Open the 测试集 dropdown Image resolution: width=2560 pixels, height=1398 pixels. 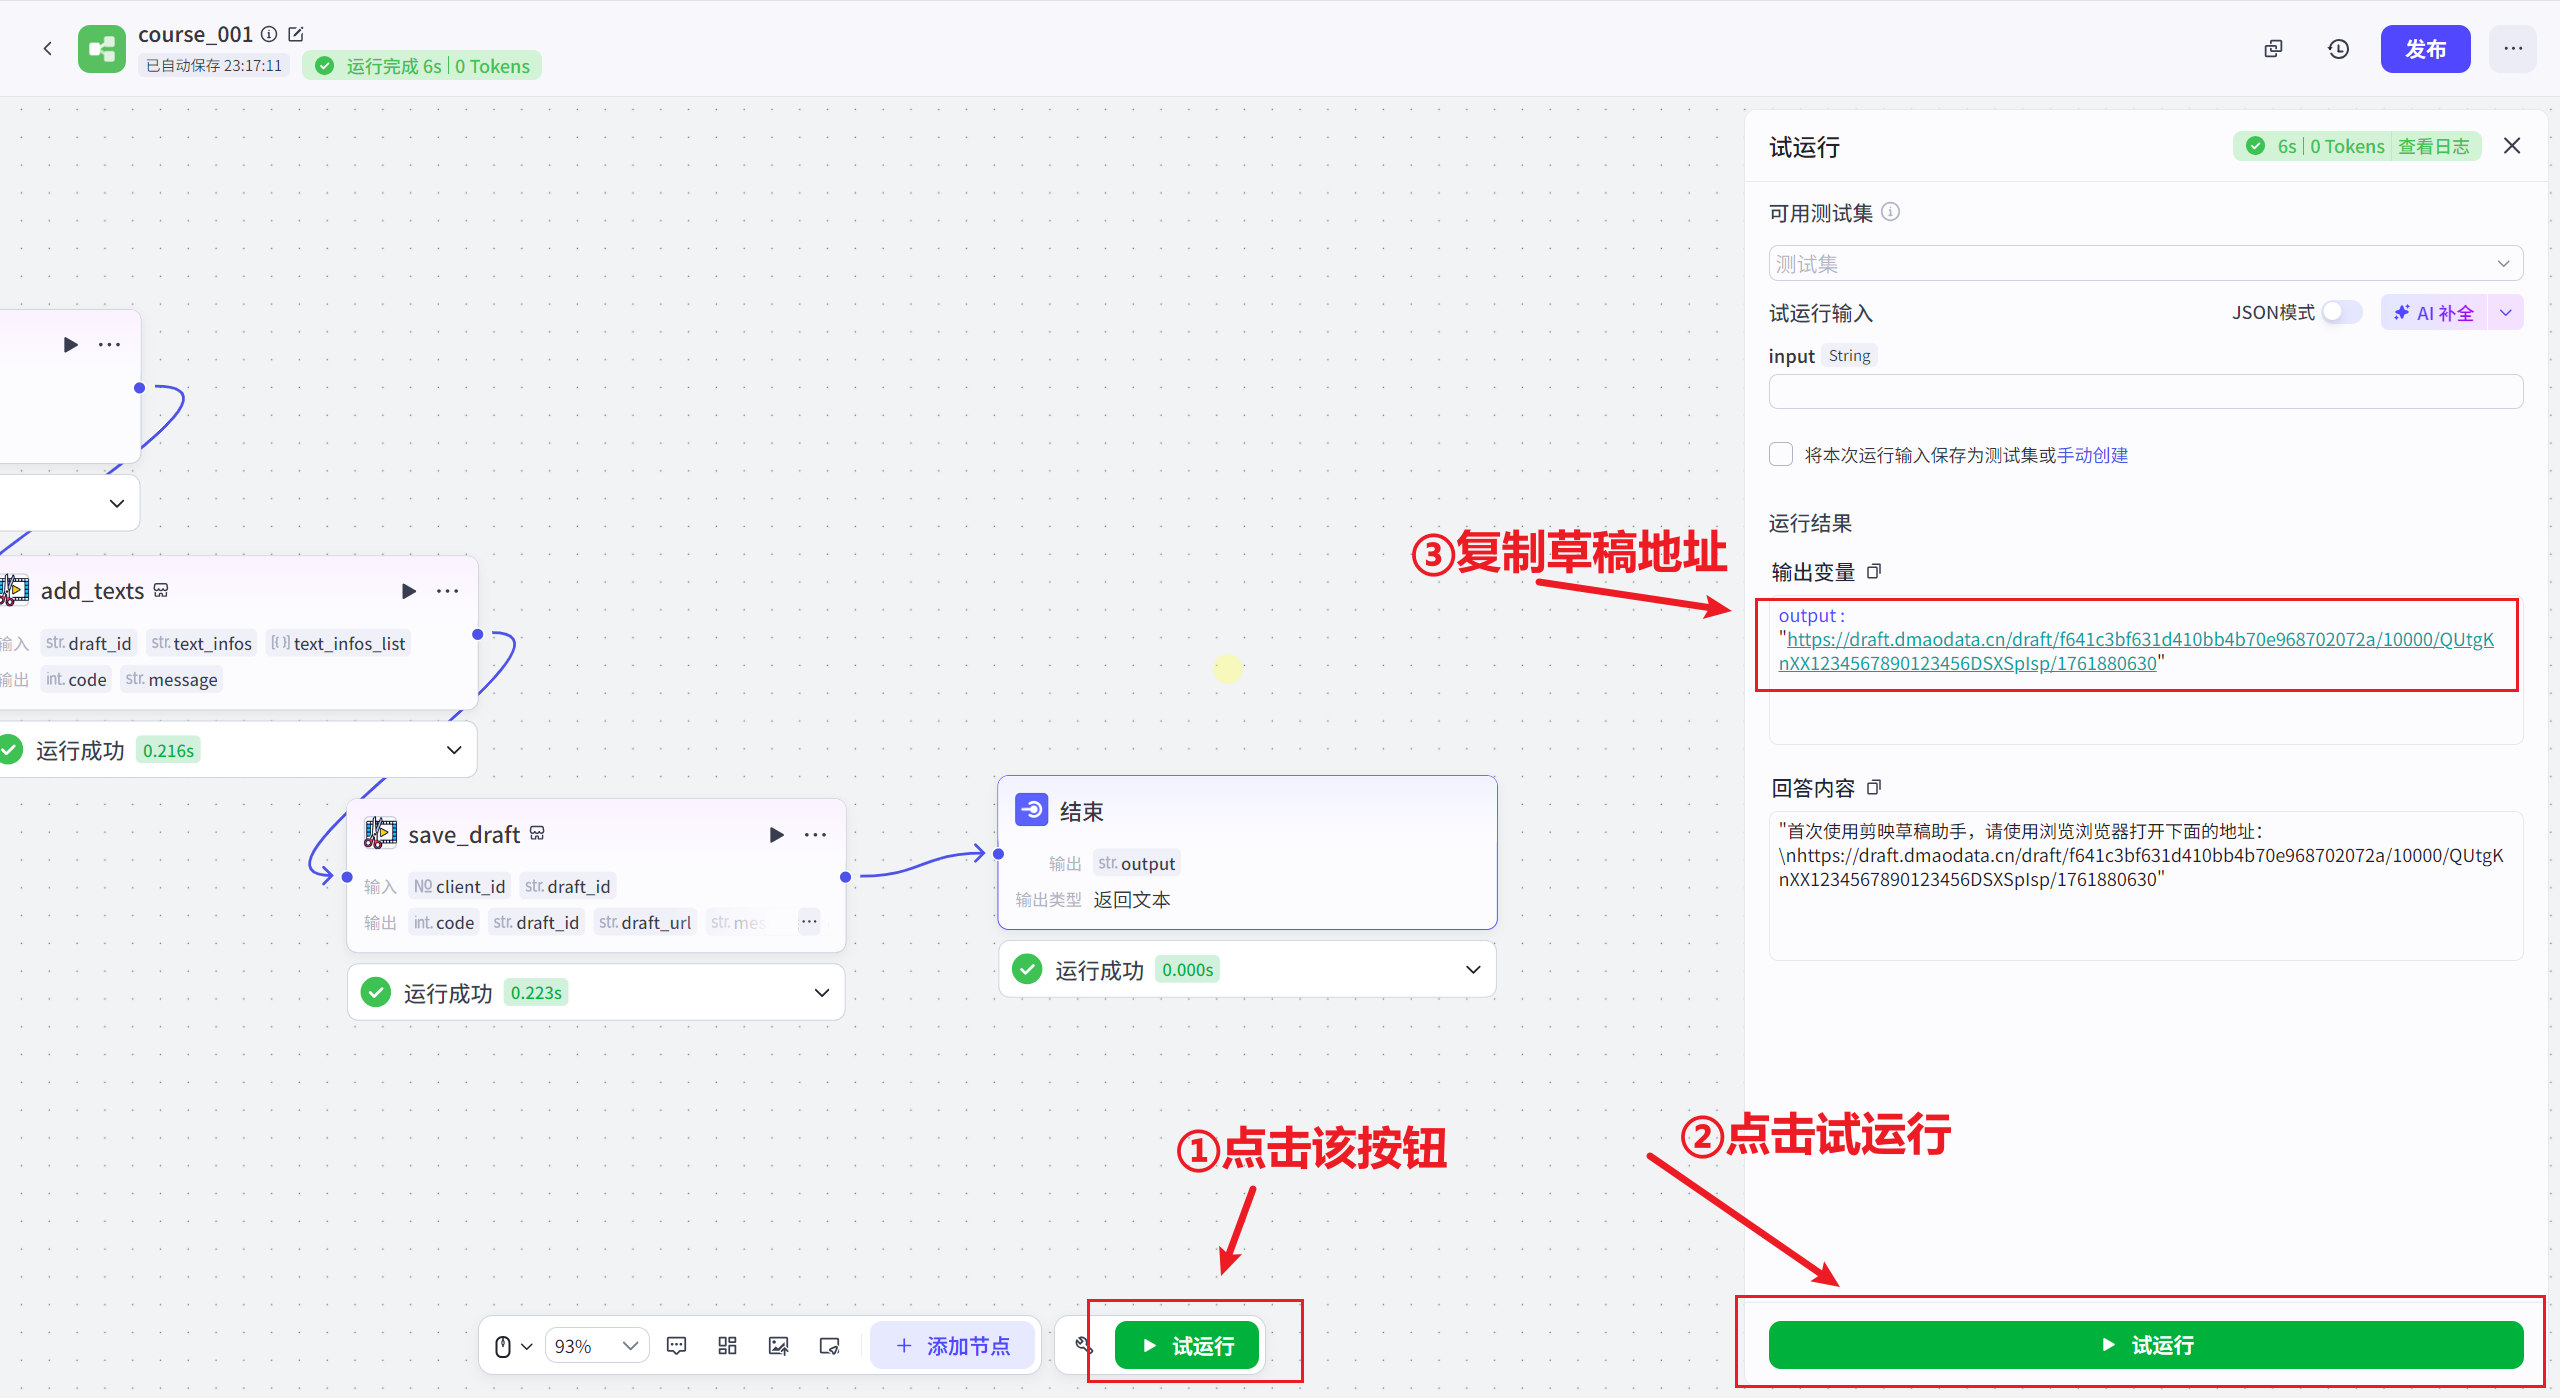2143,263
